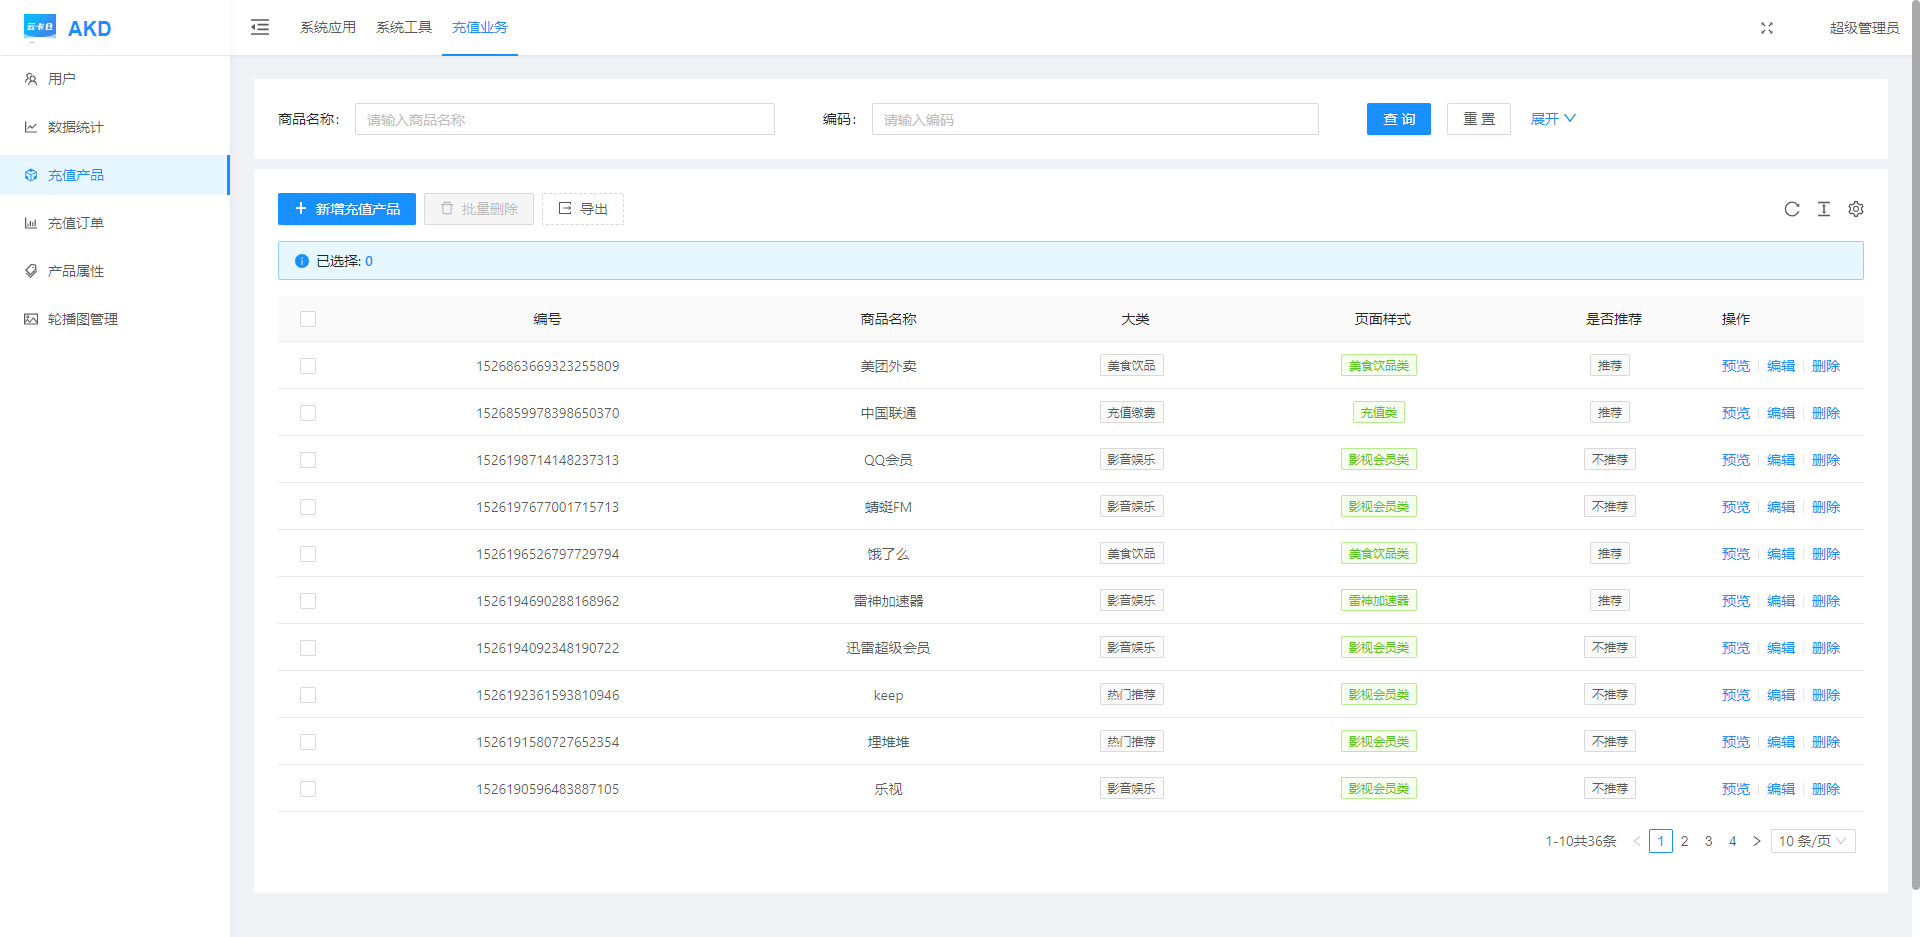1920x937 pixels.
Task: Focus the 商品名称 search input field
Action: (x=564, y=119)
